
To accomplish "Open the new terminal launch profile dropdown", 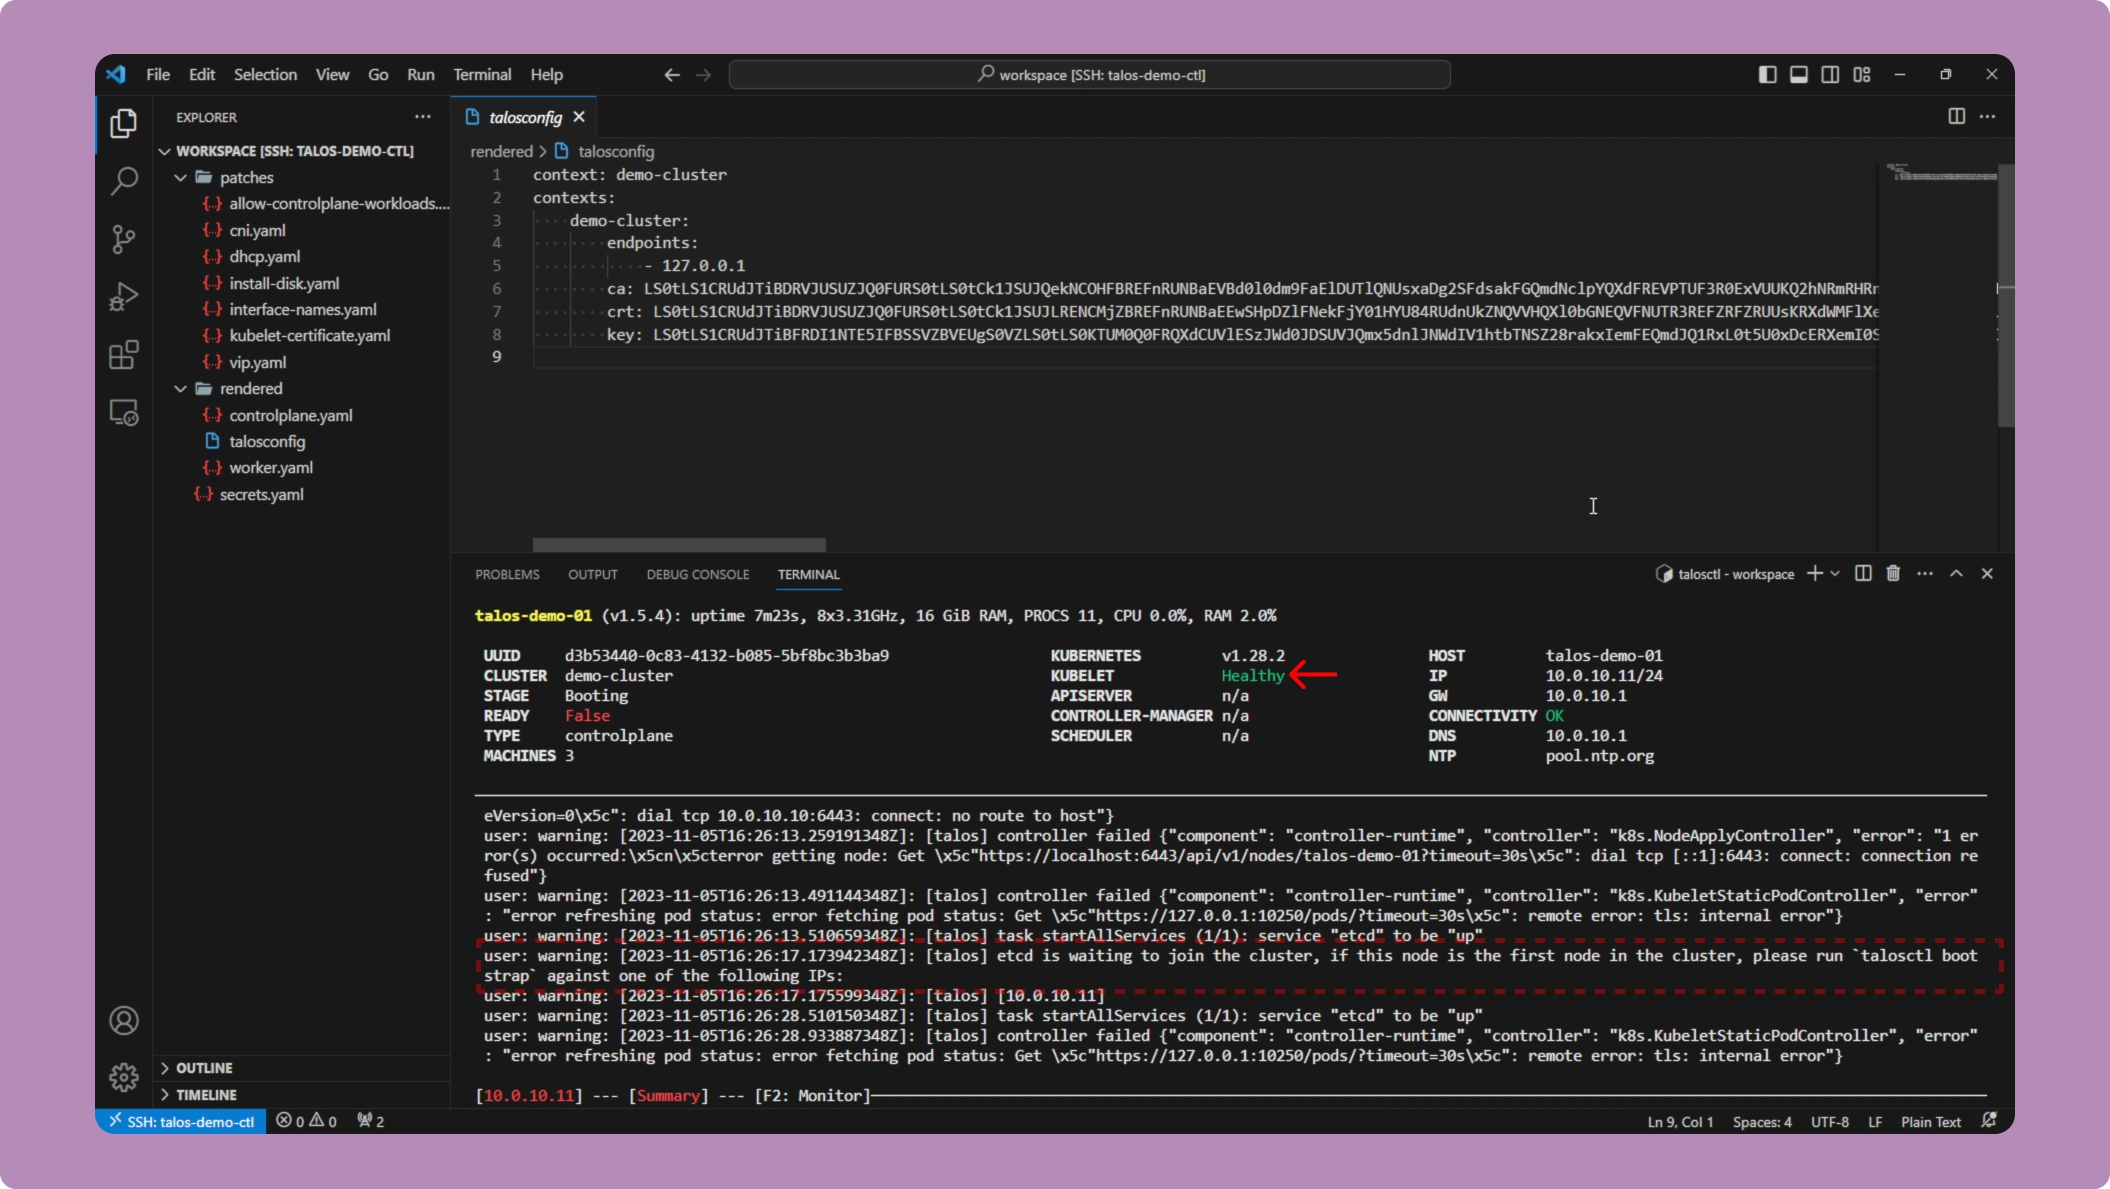I will 1835,574.
